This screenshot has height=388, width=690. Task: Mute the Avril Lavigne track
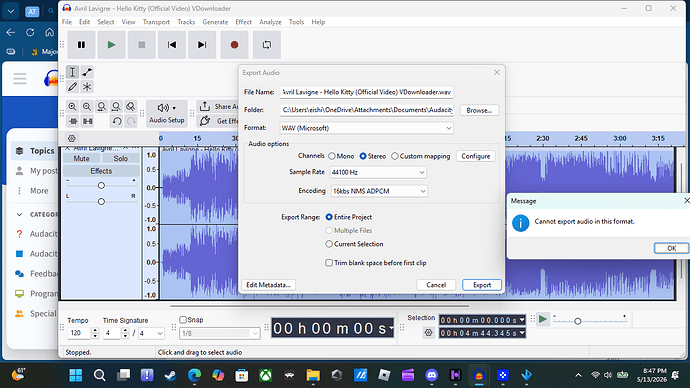coord(81,158)
